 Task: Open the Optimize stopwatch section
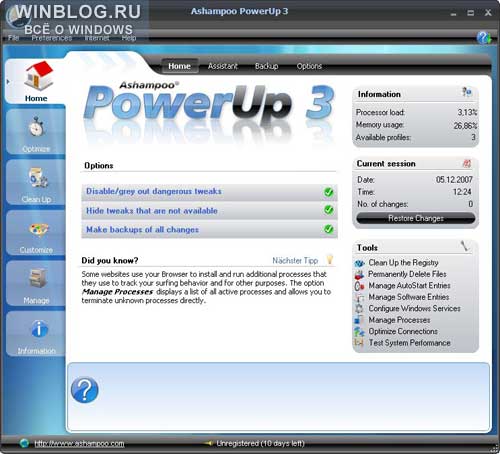(36, 132)
